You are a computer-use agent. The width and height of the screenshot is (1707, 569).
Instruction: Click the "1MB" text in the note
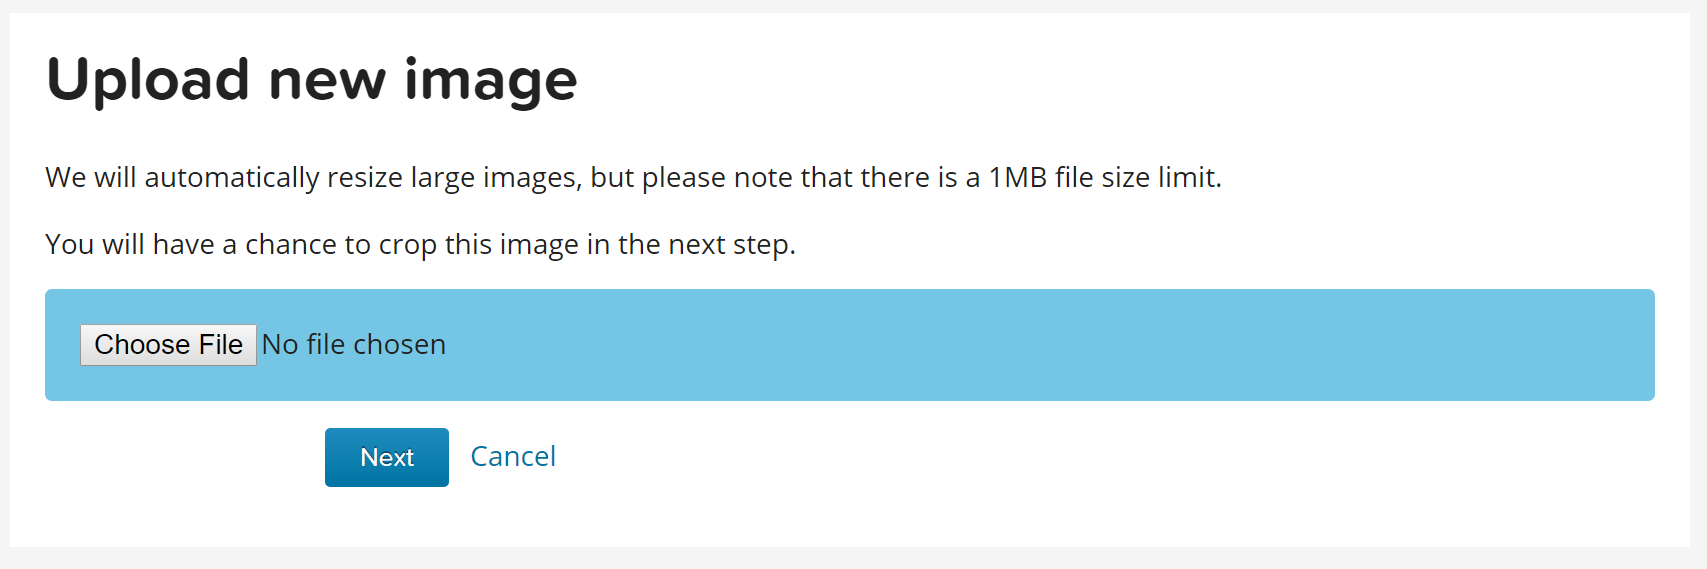tap(1017, 178)
